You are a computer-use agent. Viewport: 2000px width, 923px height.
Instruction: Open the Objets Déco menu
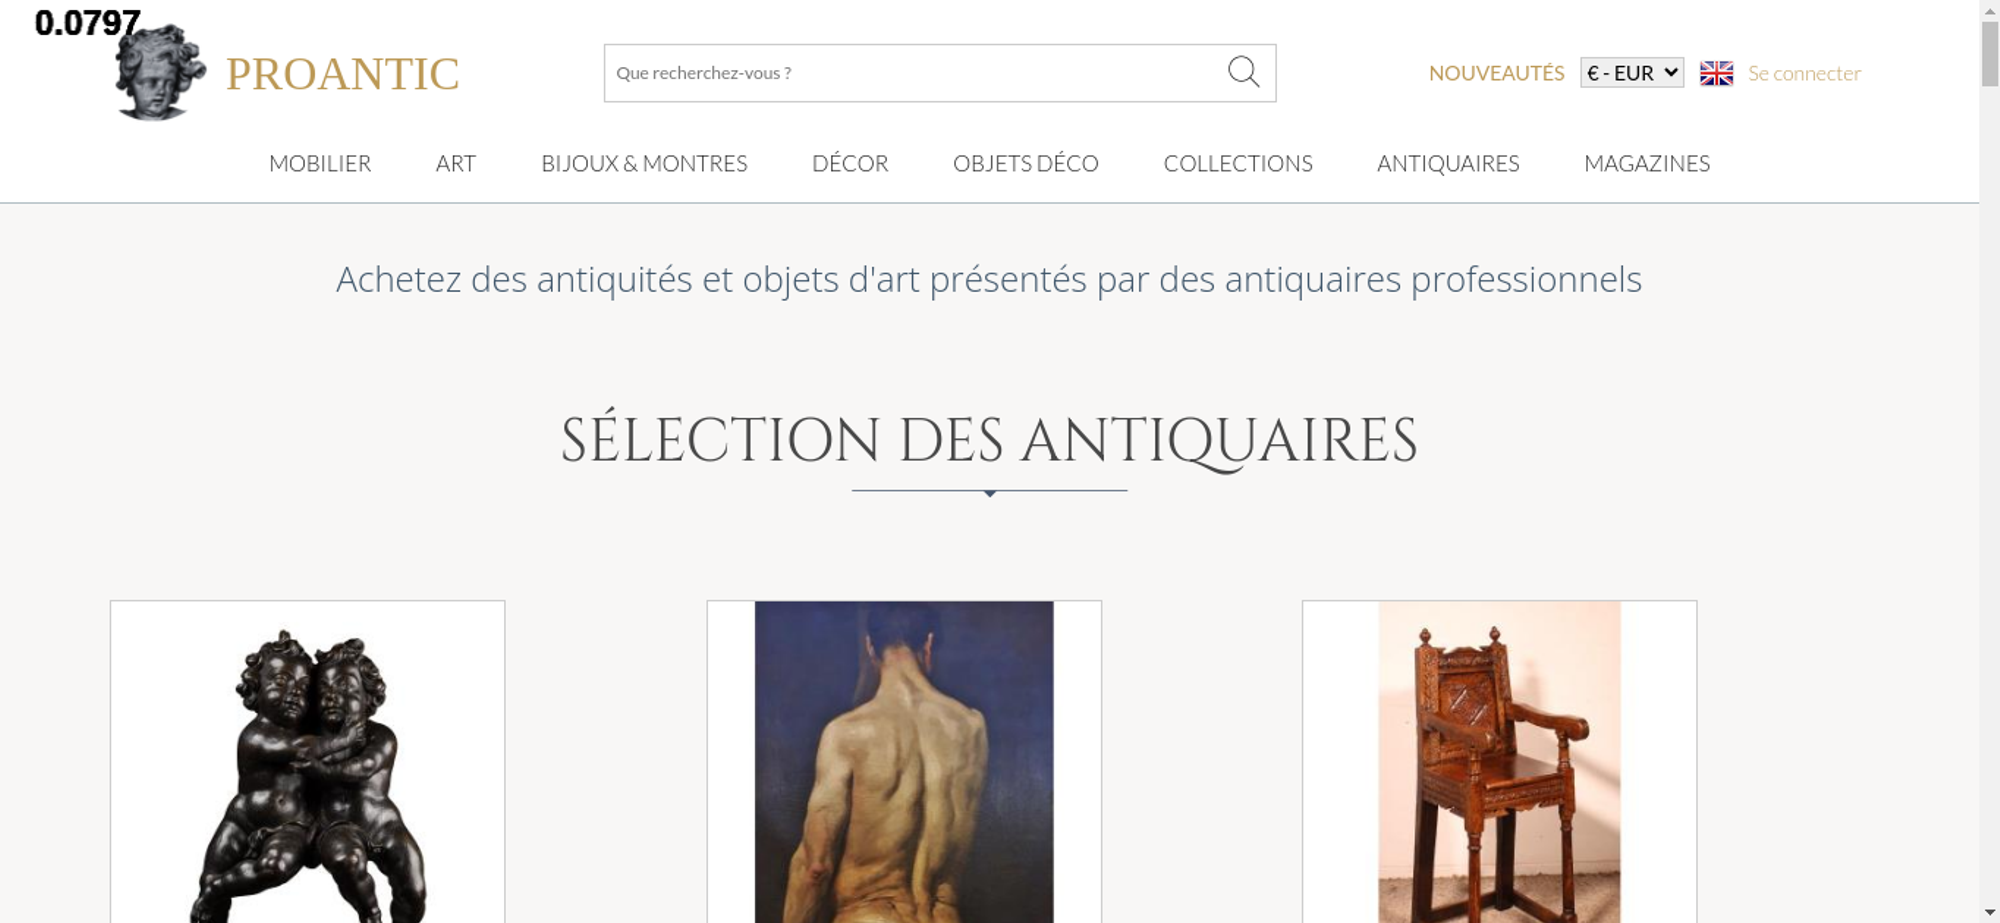pos(1026,163)
